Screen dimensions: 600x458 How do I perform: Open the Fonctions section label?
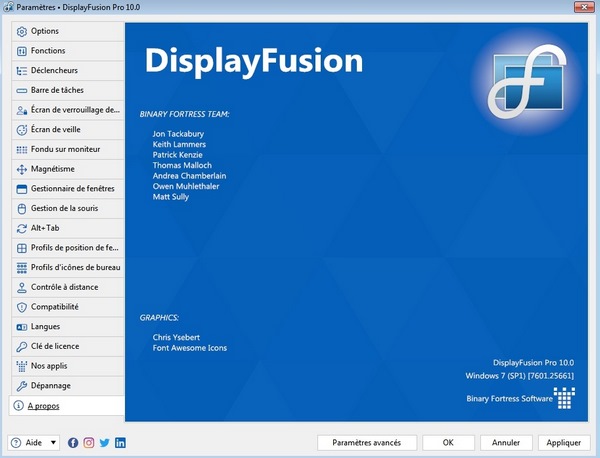[x=48, y=51]
